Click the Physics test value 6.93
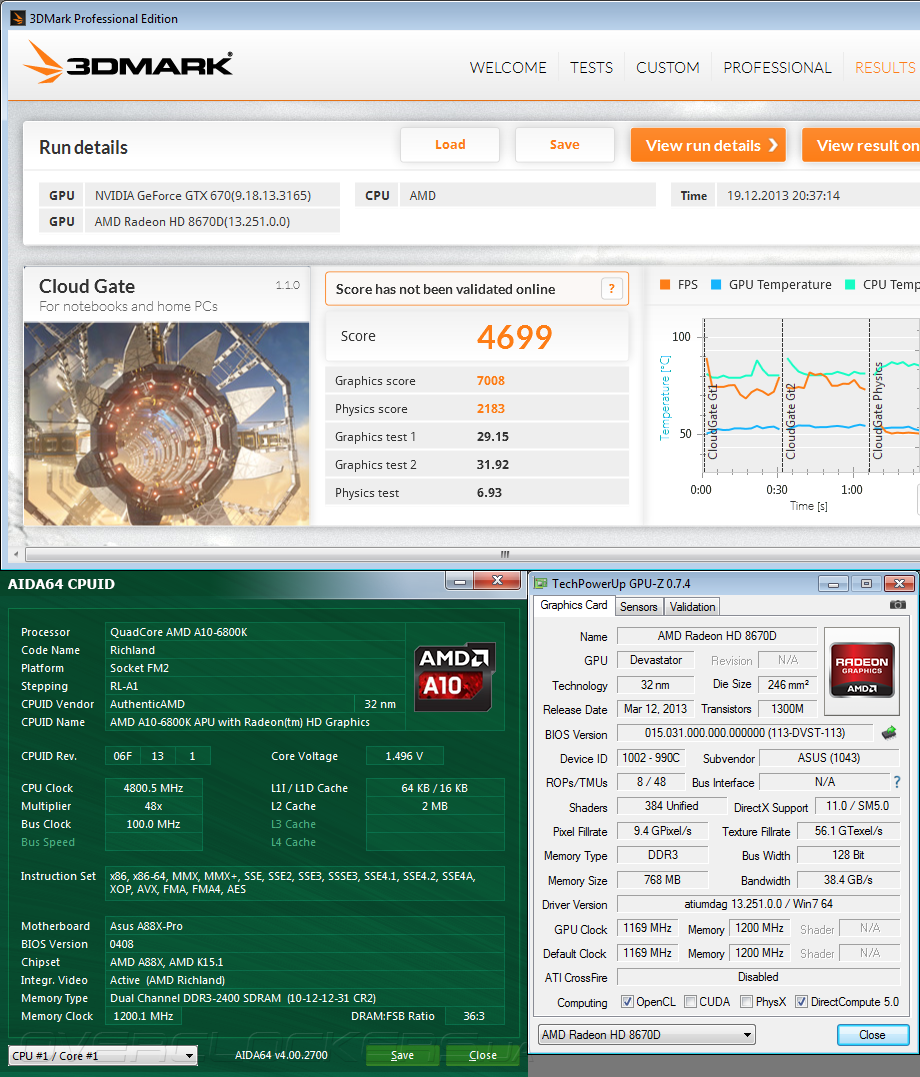 pos(489,493)
